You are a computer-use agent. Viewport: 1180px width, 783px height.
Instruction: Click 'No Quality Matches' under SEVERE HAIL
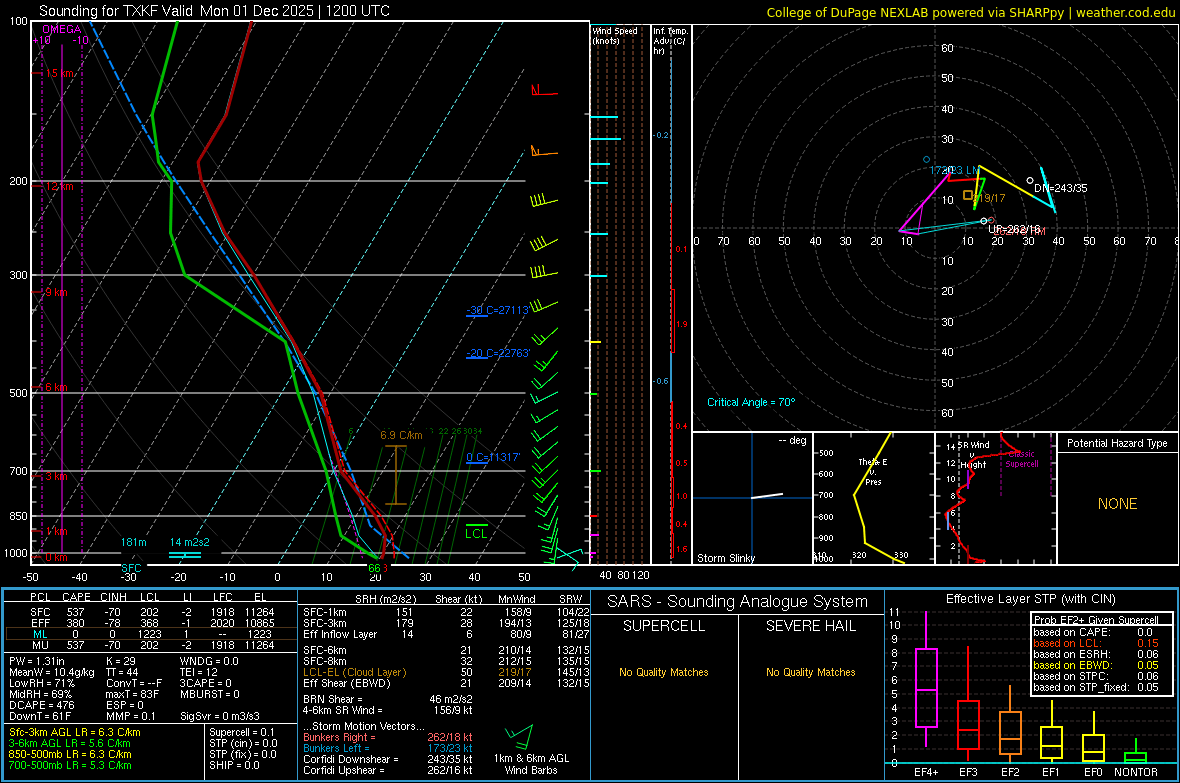click(810, 672)
